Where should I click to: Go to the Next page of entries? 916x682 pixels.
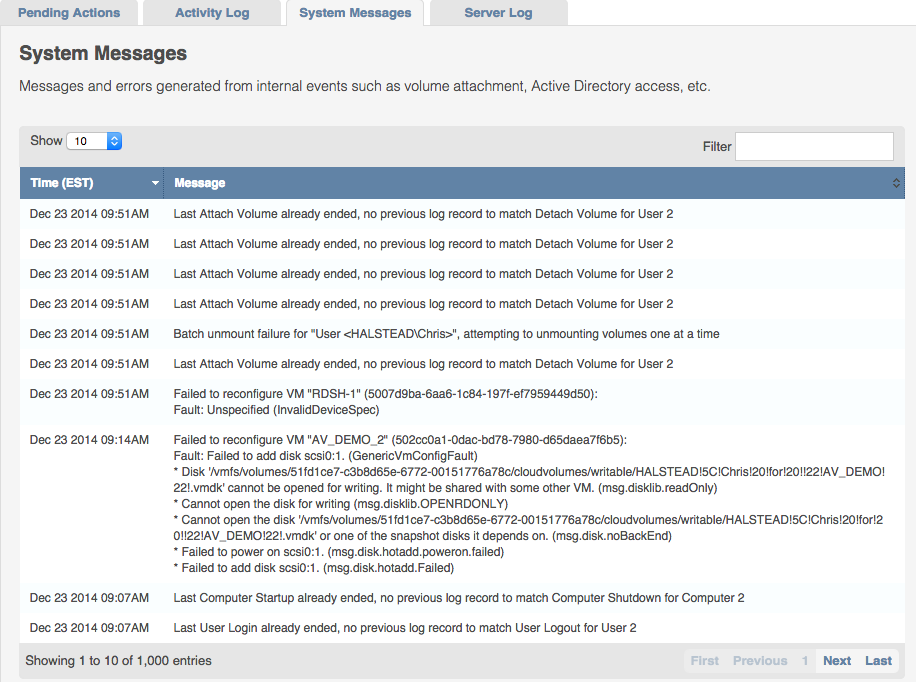tap(837, 660)
